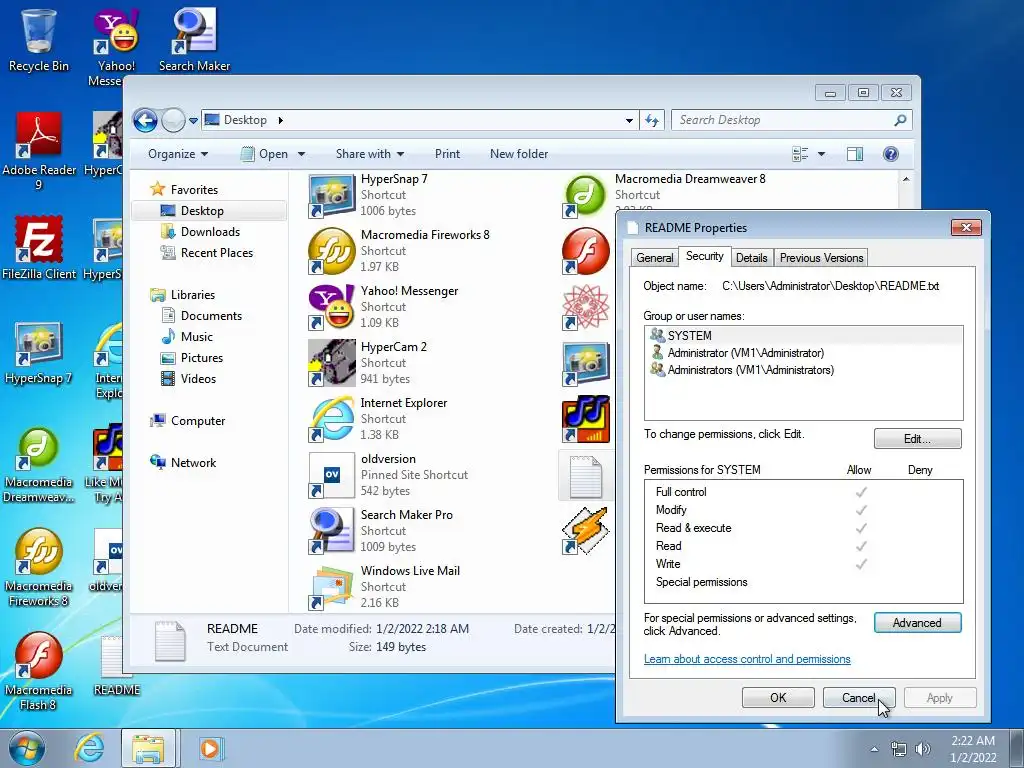Open Windows Media Player taskbar icon
Image resolution: width=1024 pixels, height=768 pixels.
[x=210, y=748]
